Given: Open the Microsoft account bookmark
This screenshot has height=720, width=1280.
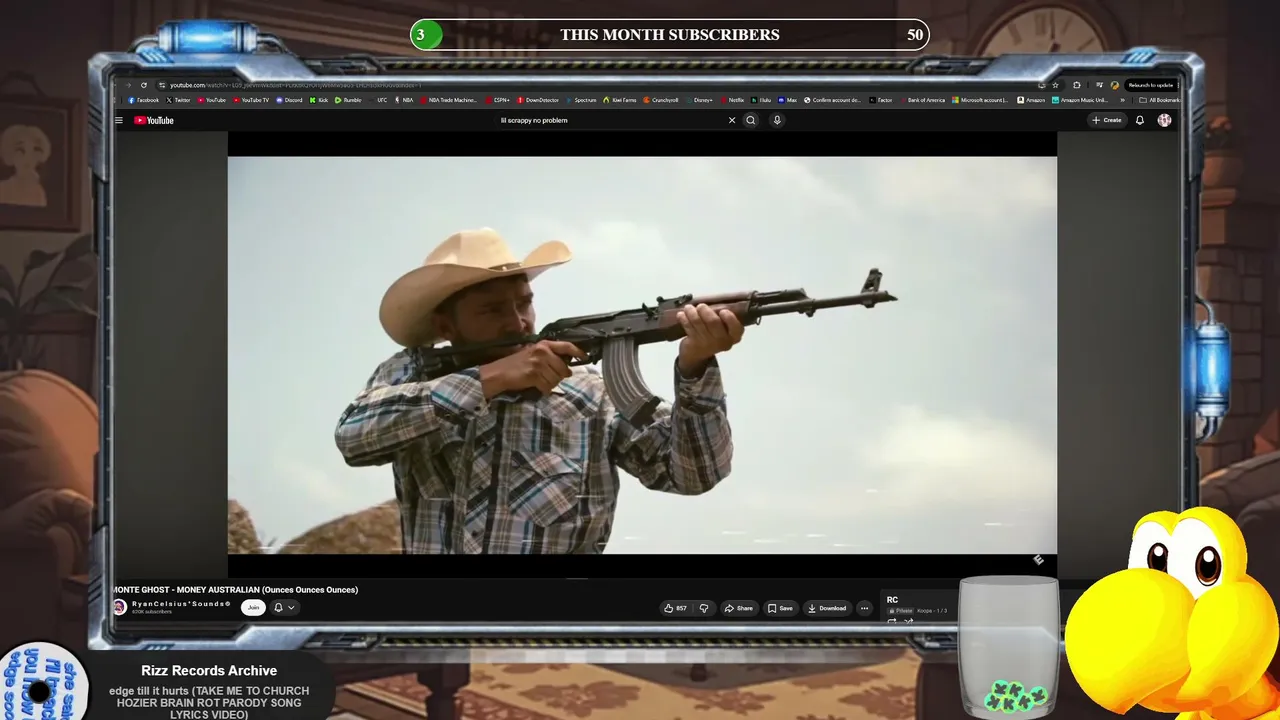Looking at the screenshot, I should point(981,100).
